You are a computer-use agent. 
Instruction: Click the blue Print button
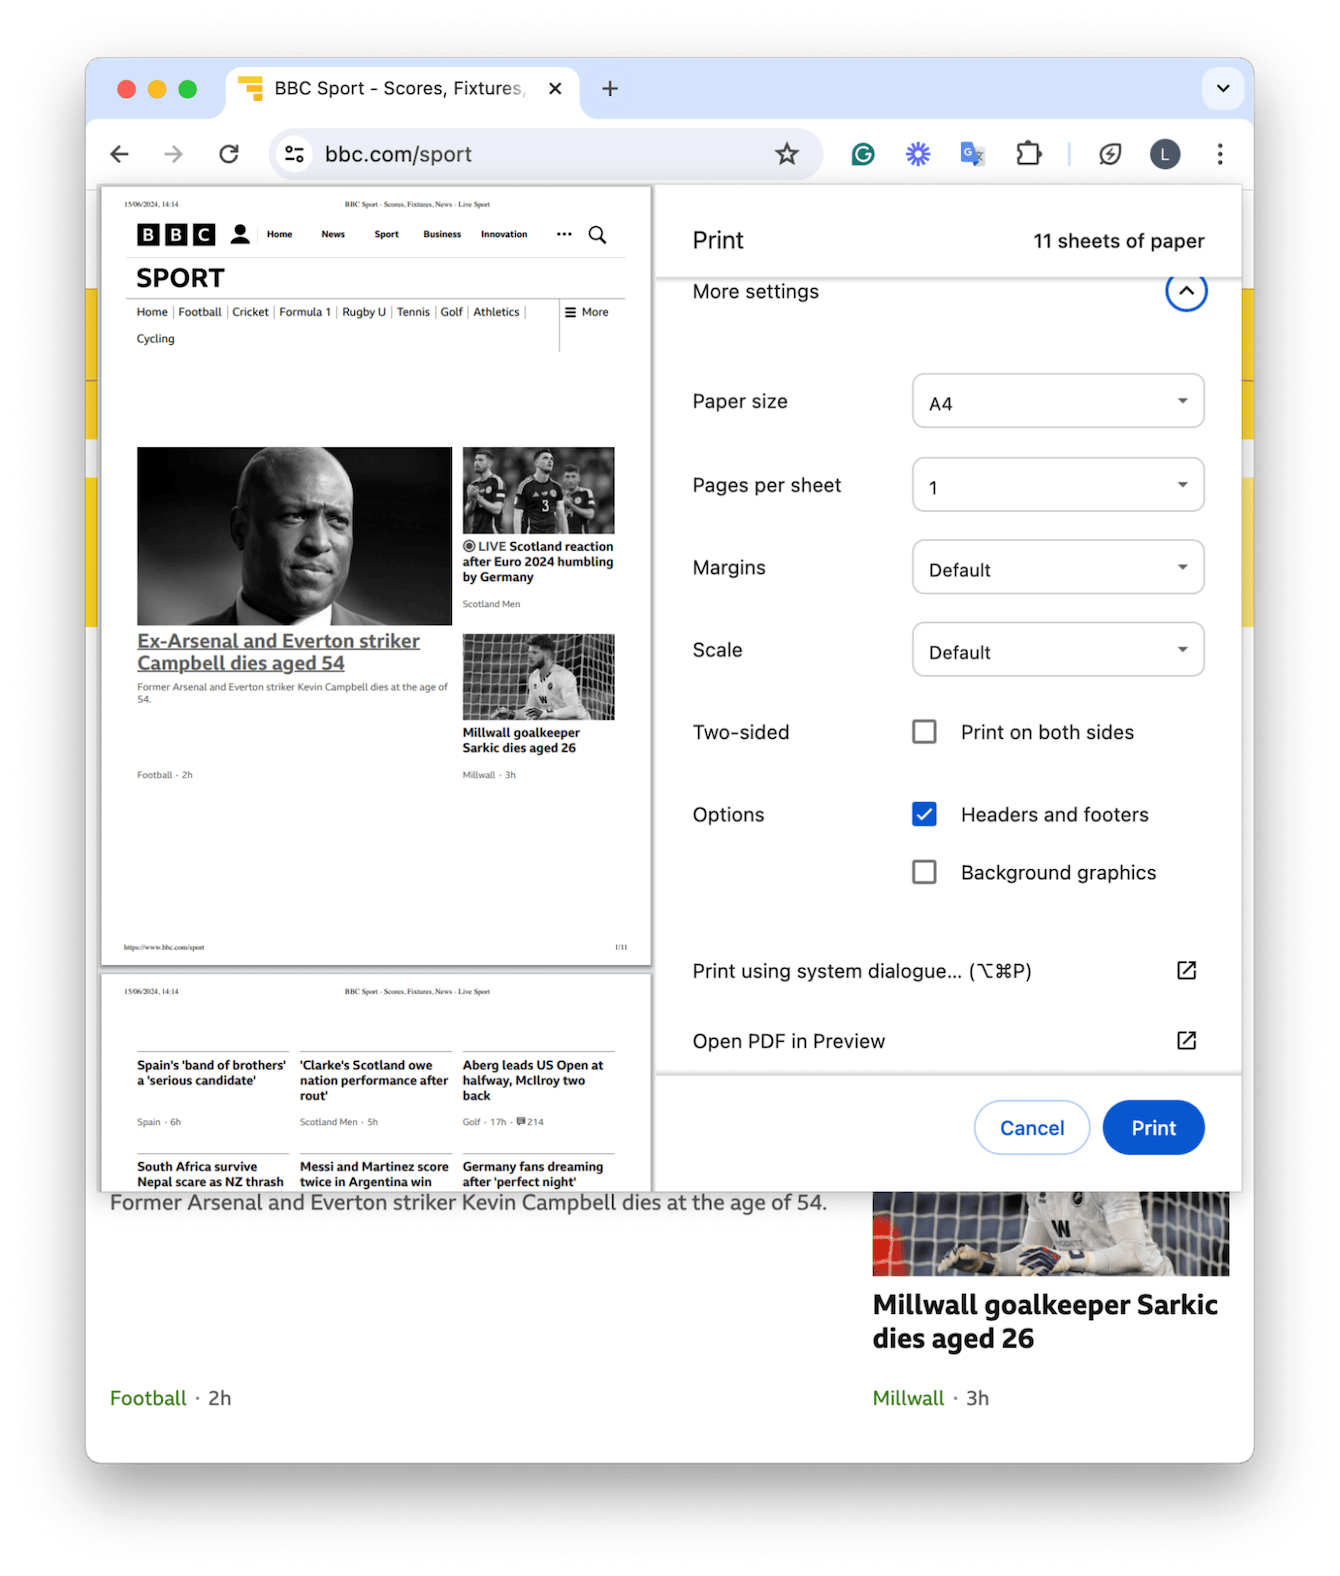[1153, 1128]
